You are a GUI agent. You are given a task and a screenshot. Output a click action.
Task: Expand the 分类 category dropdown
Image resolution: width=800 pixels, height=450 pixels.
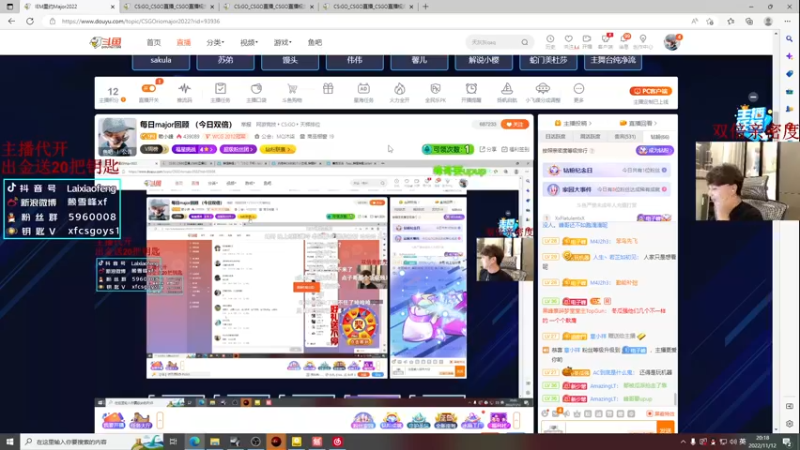(215, 42)
